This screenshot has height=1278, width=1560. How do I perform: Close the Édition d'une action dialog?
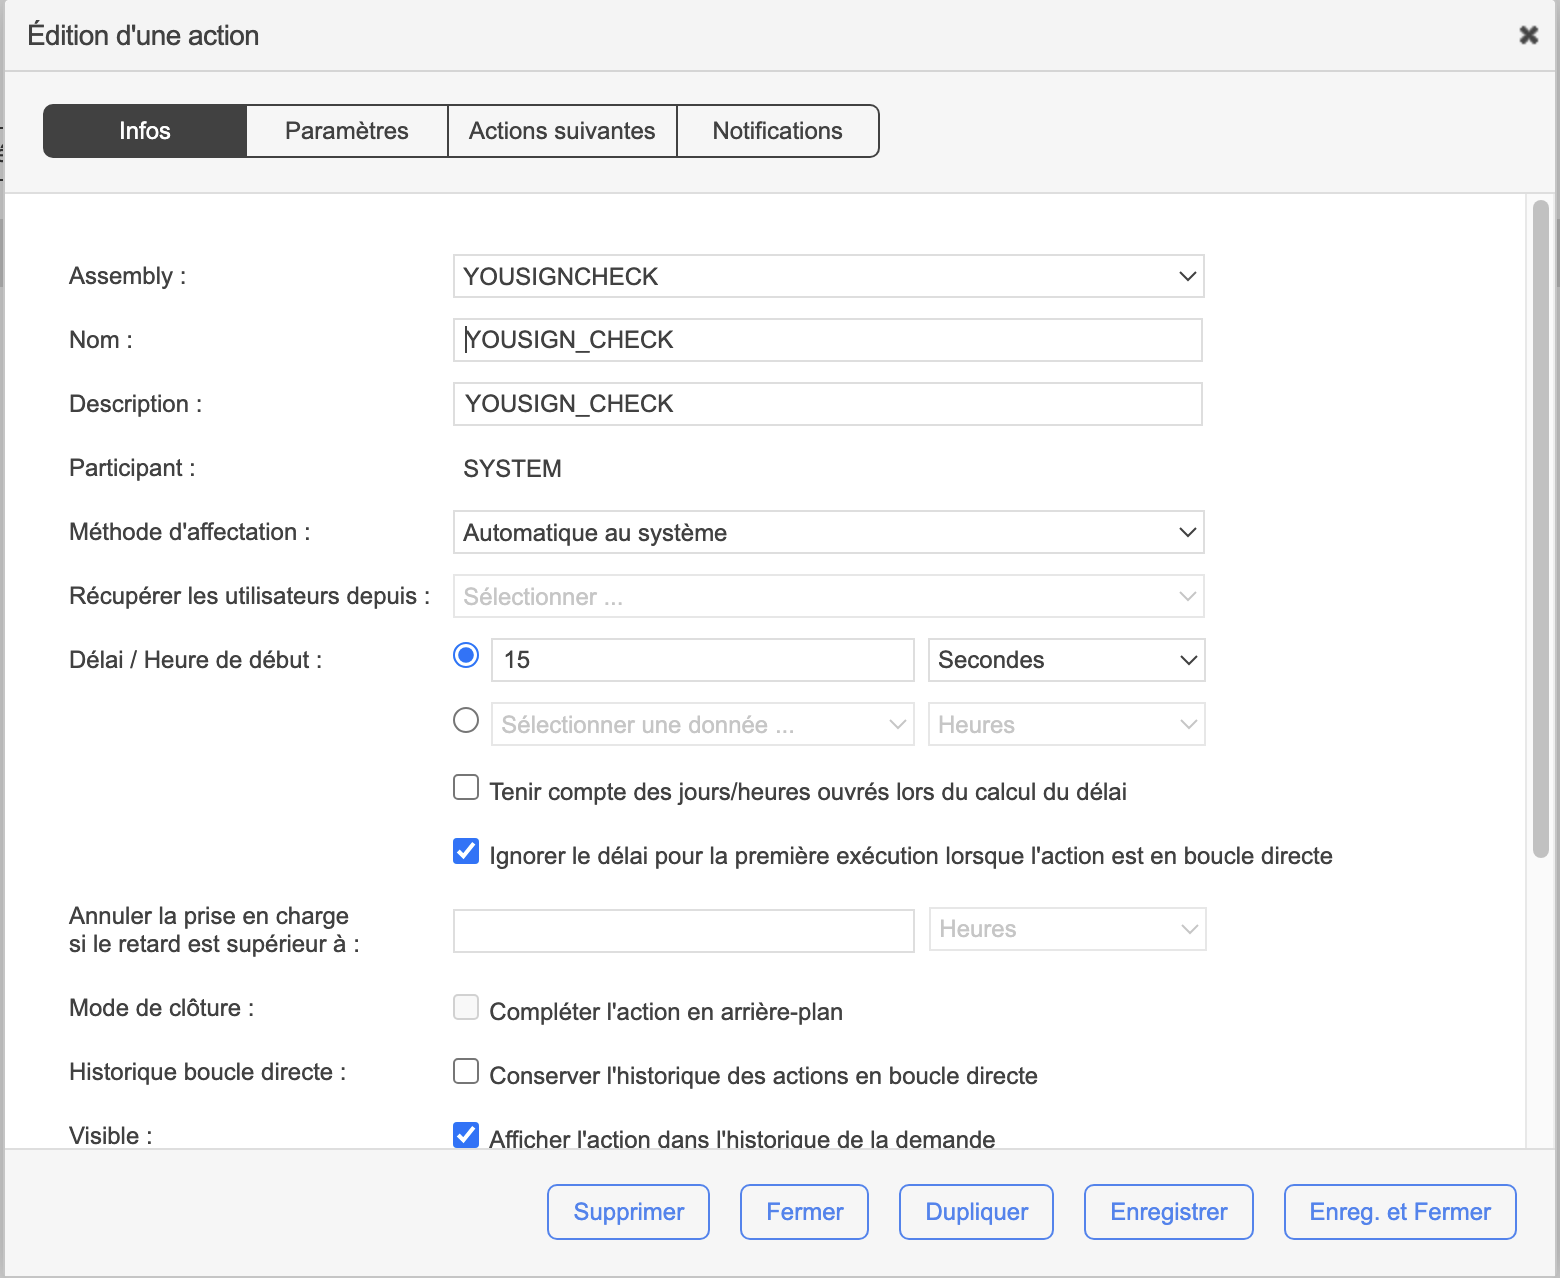pyautogui.click(x=1528, y=35)
